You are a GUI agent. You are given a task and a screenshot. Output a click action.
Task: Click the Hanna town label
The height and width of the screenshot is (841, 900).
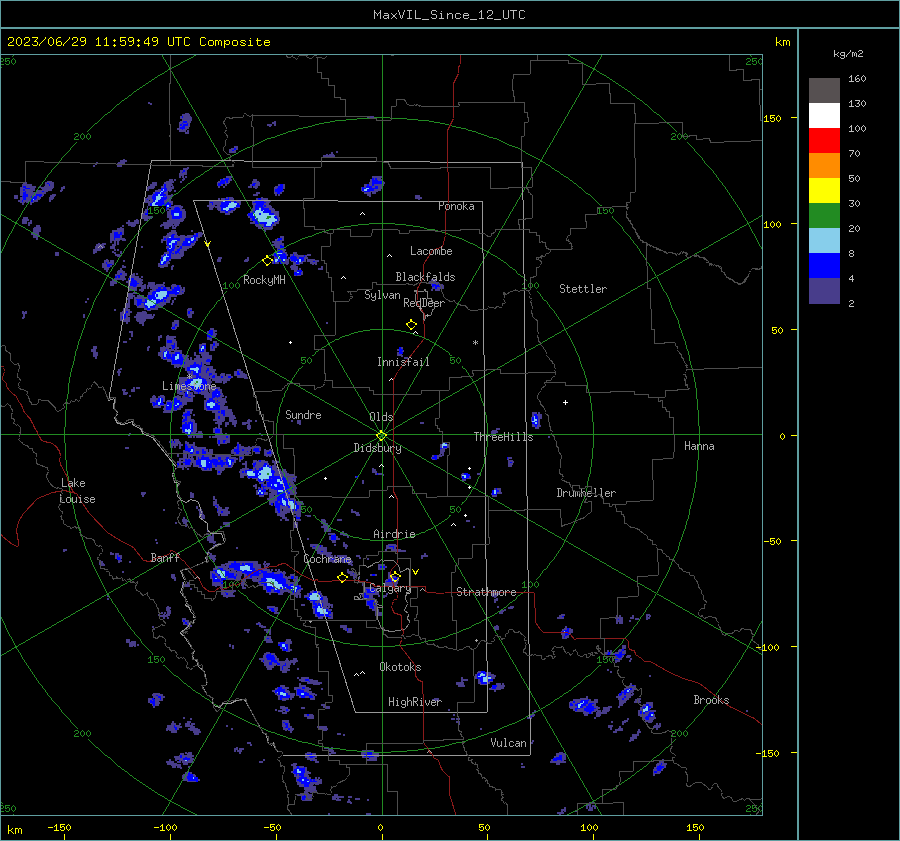tap(699, 446)
